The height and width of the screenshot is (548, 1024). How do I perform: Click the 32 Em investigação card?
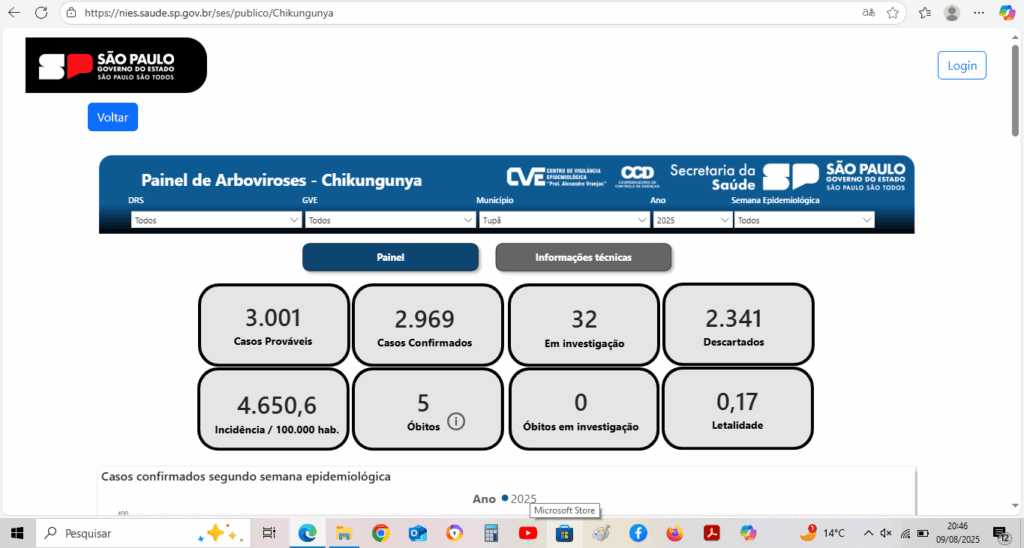click(584, 325)
